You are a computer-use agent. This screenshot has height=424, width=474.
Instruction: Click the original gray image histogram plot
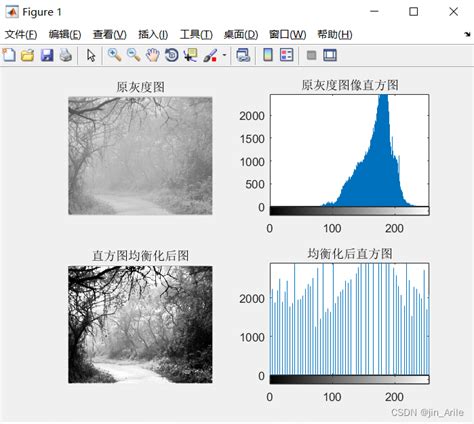click(349, 151)
